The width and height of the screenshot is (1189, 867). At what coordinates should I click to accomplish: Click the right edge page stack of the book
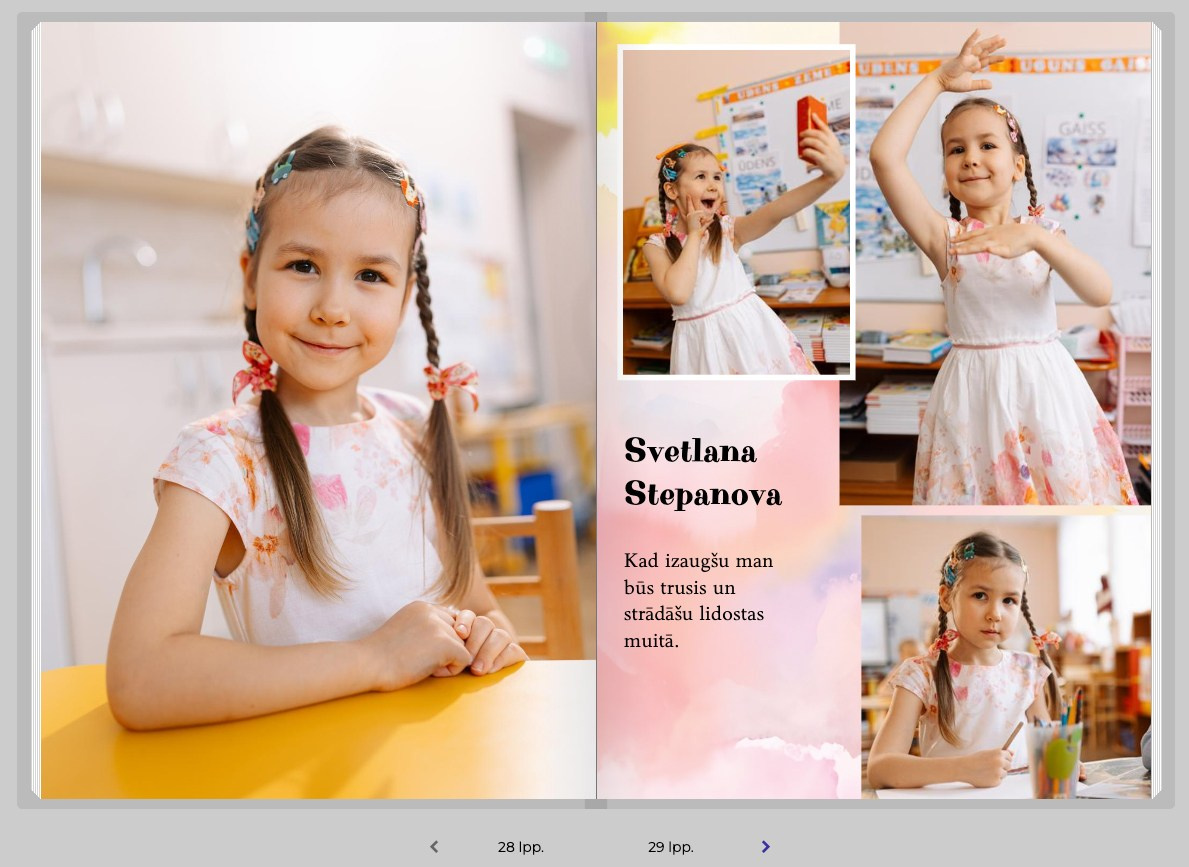[x=1156, y=410]
